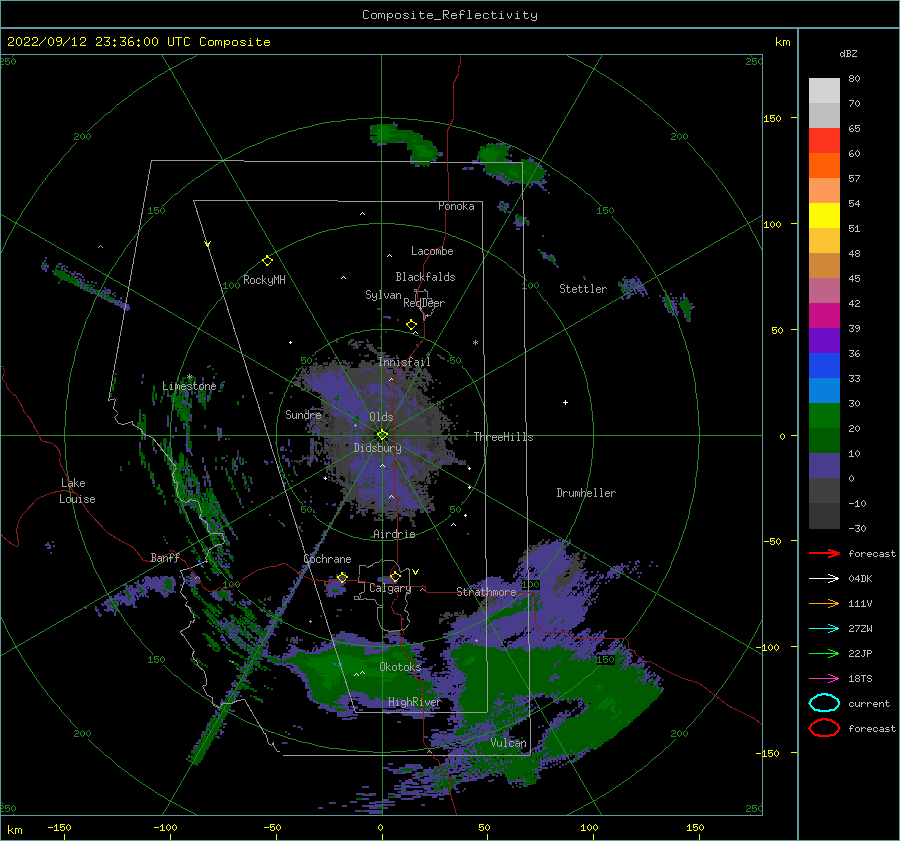Viewport: 900px width, 841px height.
Task: Click the magenta 18TS arrow icon
Action: click(x=824, y=679)
